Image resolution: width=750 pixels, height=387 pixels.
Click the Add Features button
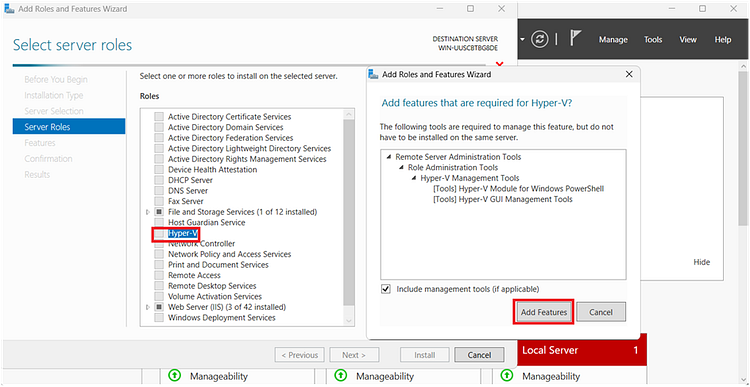[x=544, y=312]
